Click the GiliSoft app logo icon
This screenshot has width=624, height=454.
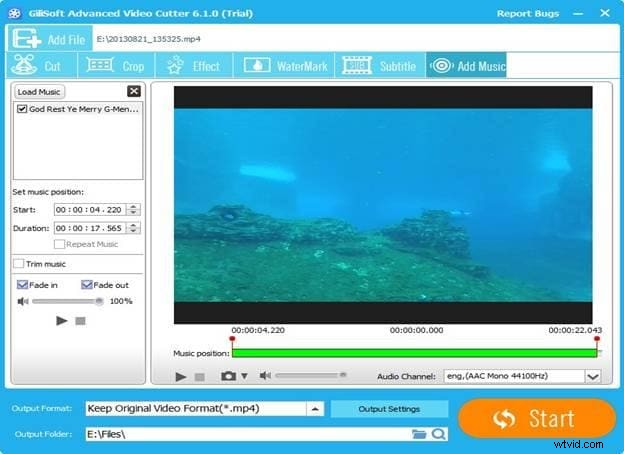[14, 14]
